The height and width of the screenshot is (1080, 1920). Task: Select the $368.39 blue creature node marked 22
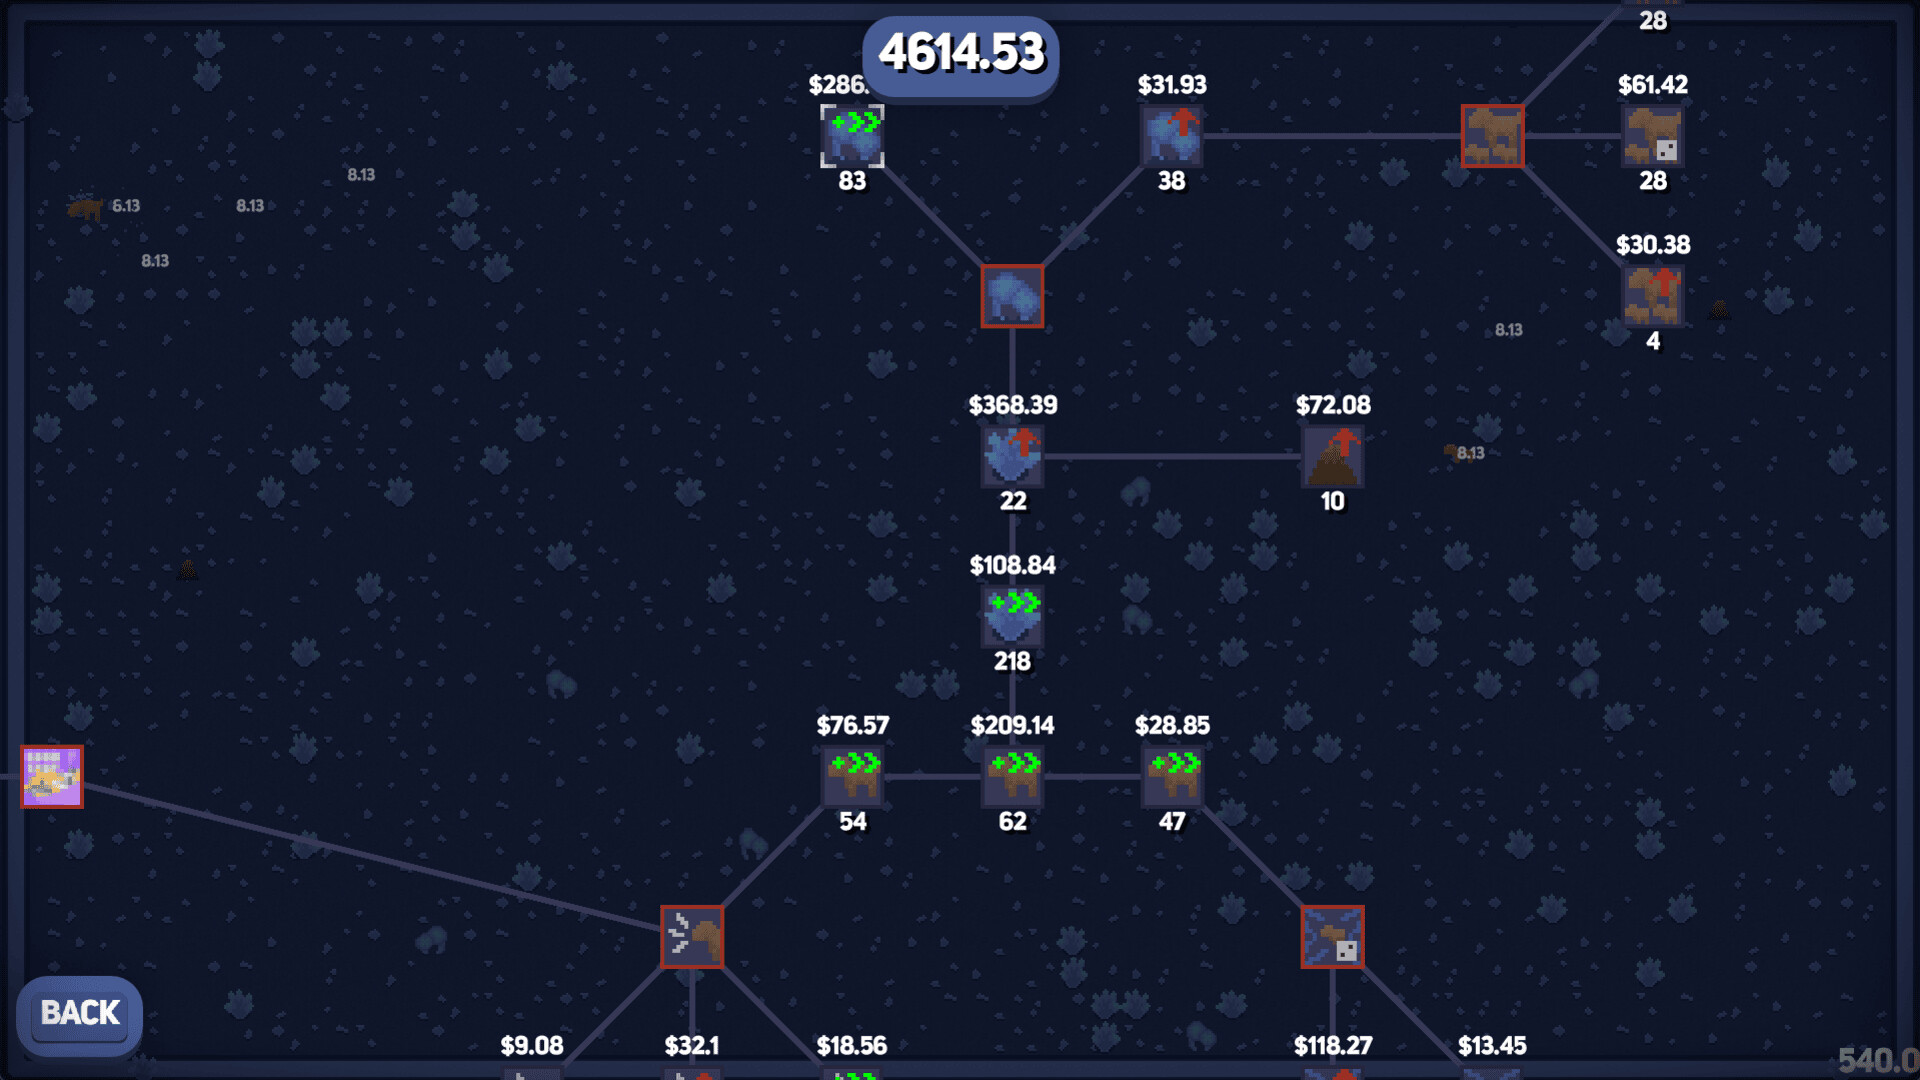click(1012, 456)
